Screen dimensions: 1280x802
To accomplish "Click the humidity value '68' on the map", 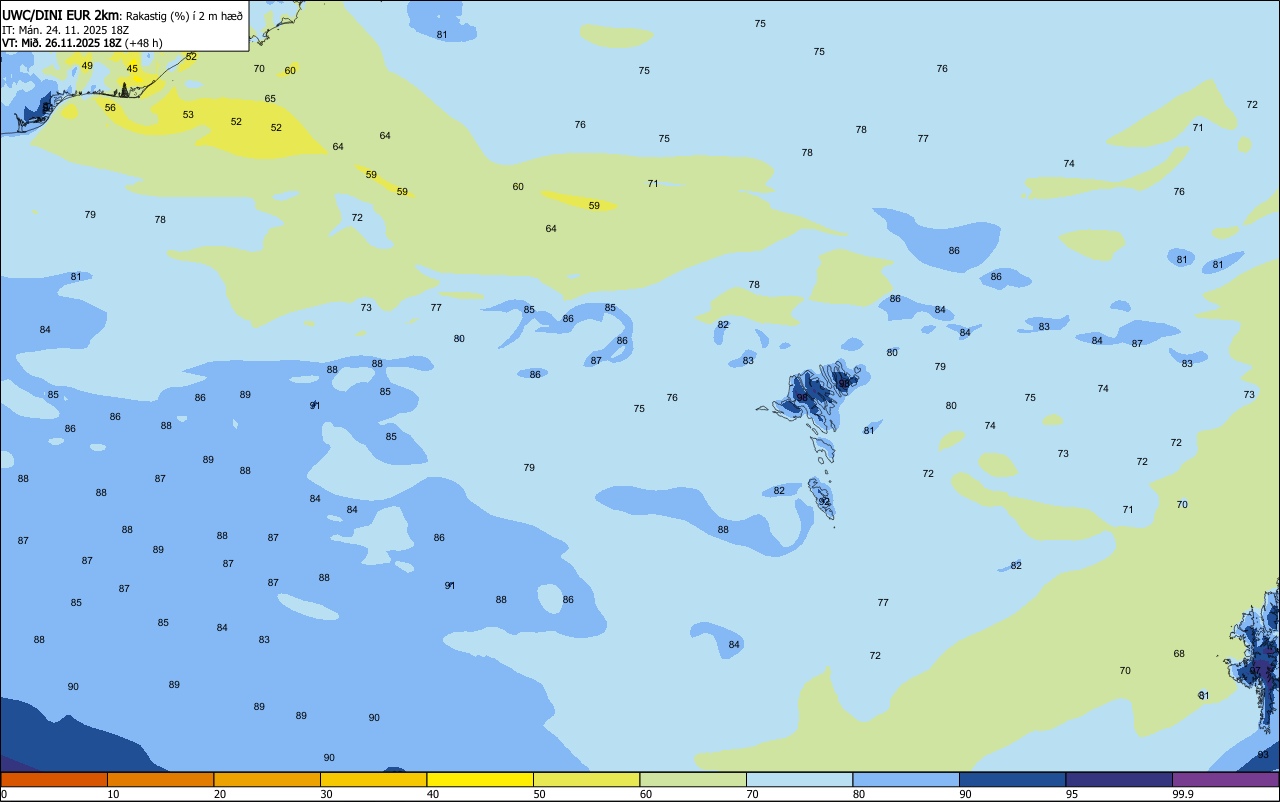I will (x=1179, y=654).
